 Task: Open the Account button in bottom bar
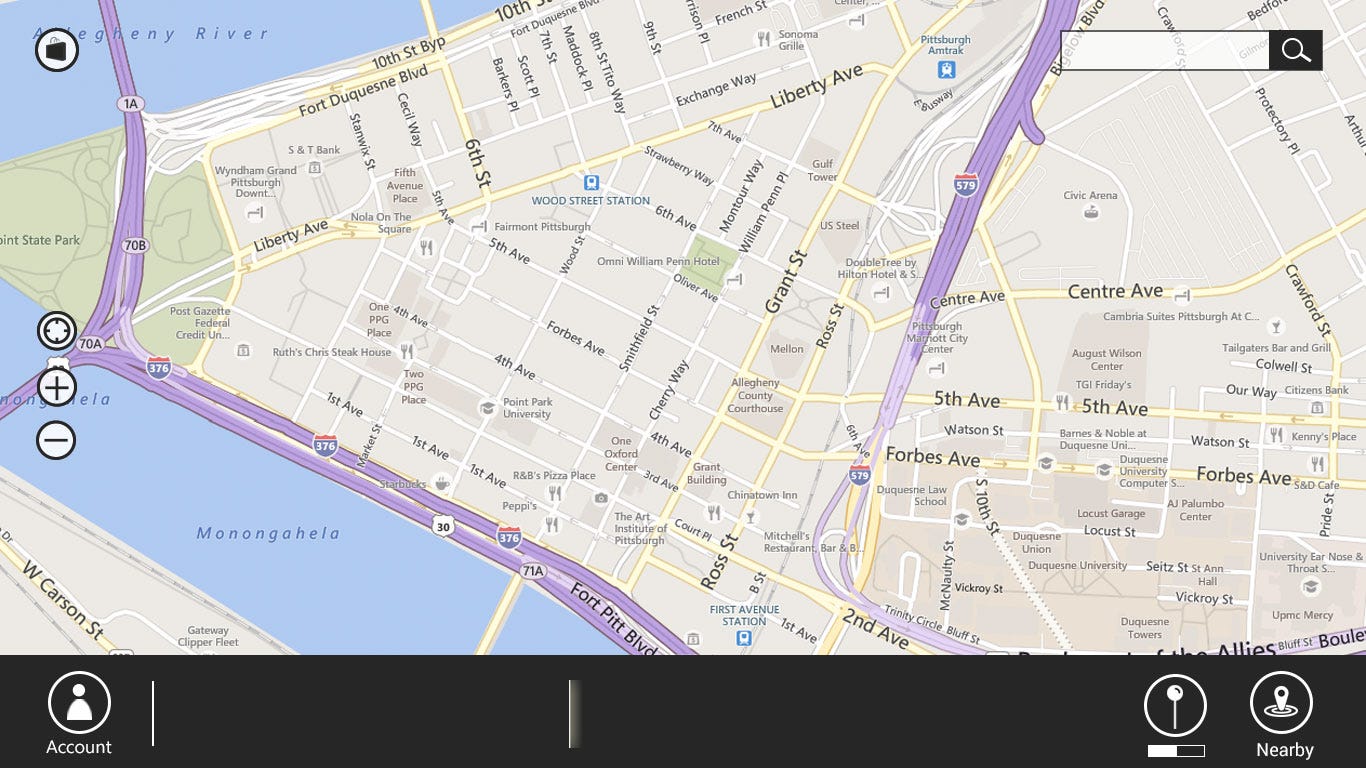pos(79,714)
